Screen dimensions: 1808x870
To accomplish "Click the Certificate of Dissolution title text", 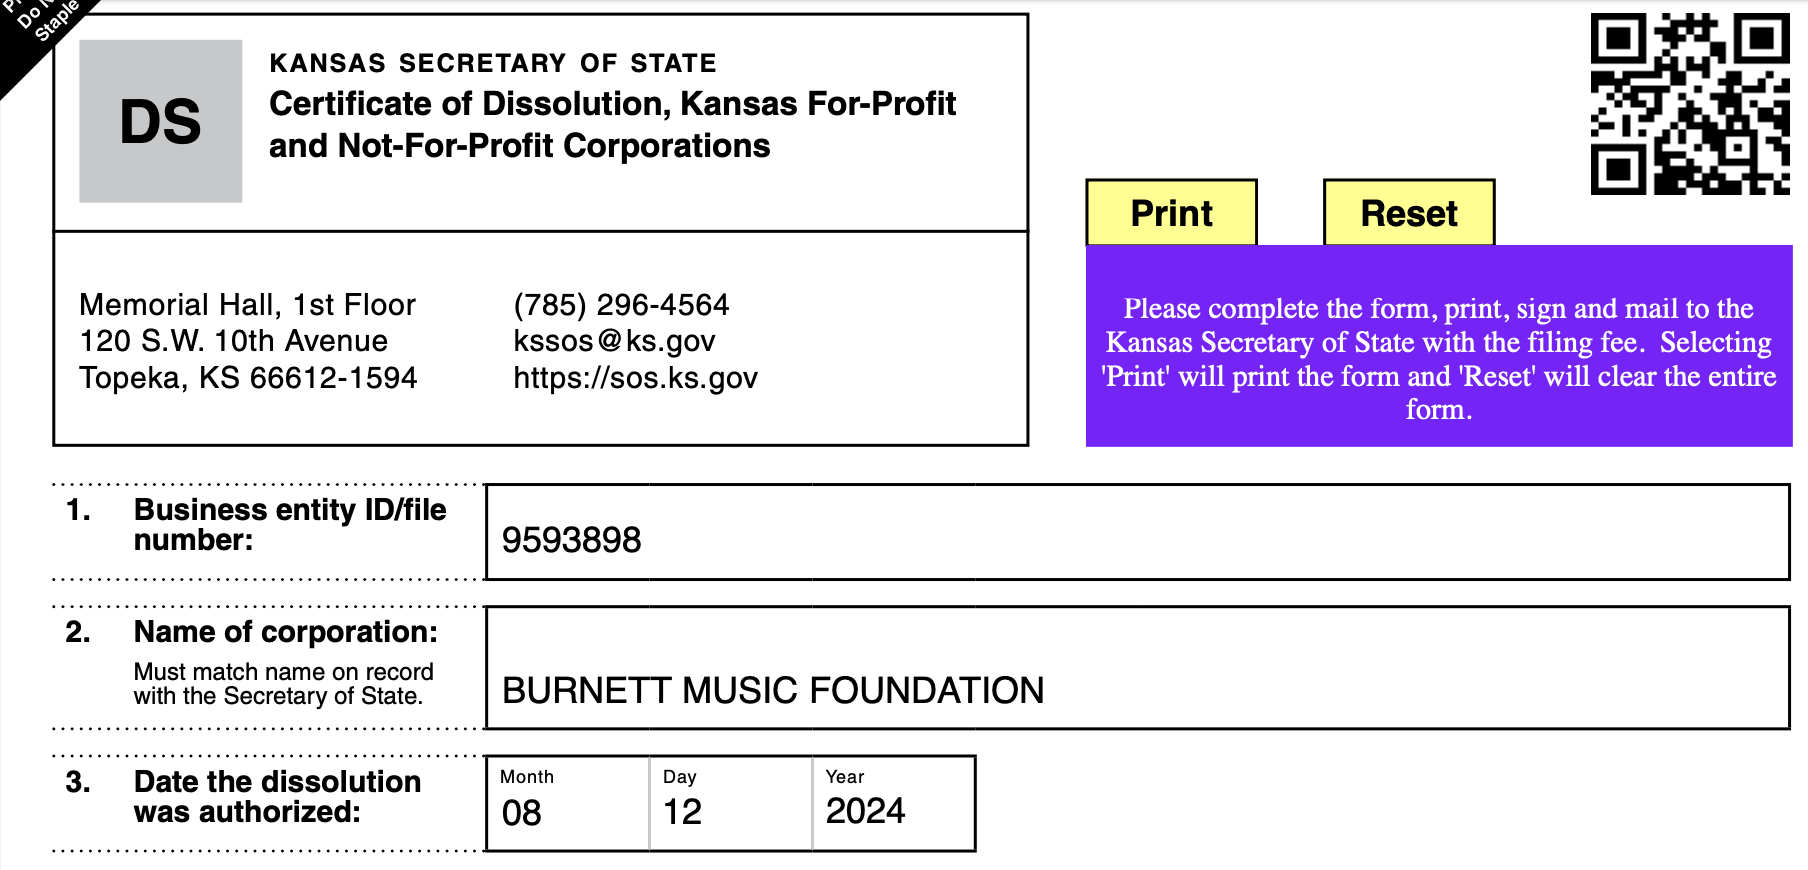I will pos(612,125).
